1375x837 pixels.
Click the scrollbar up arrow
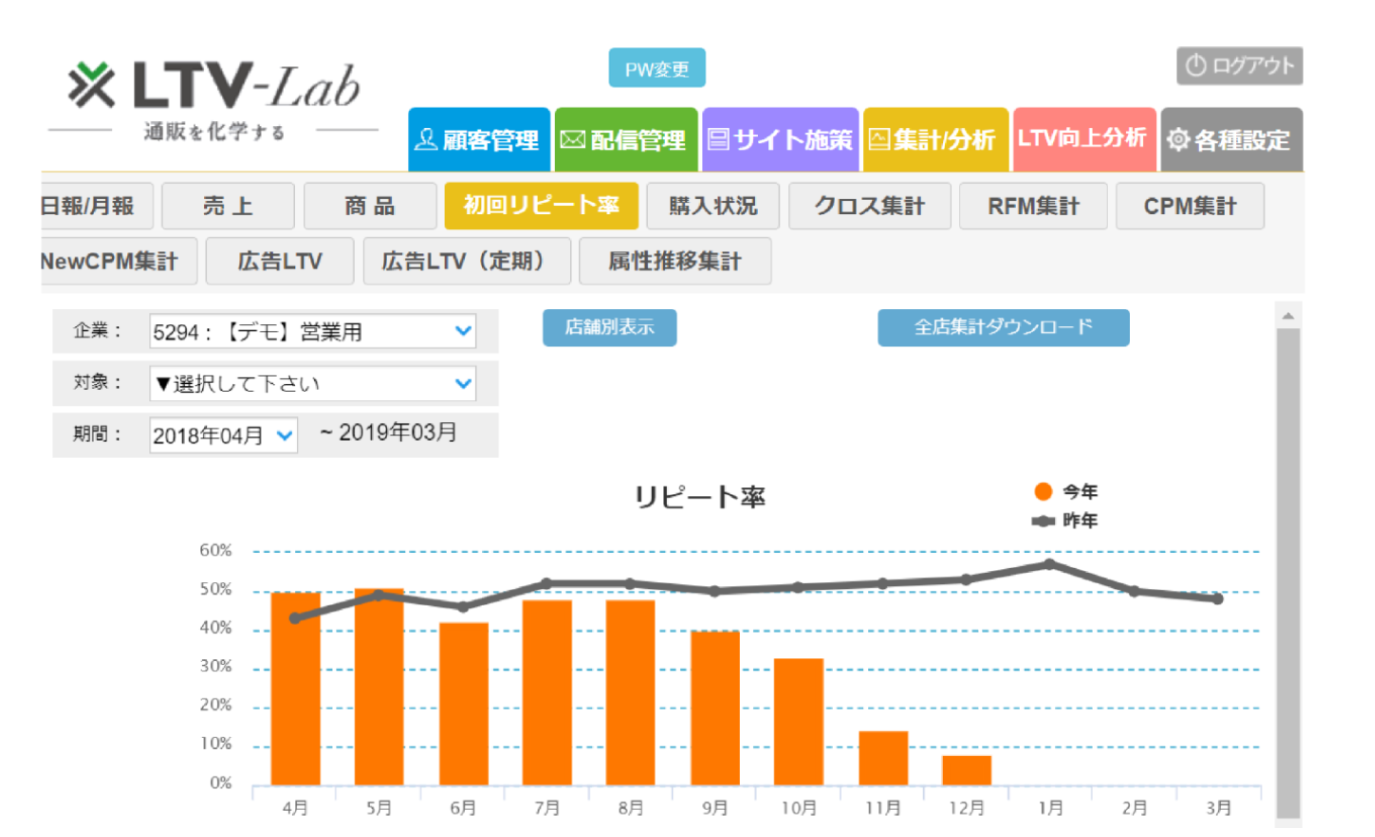pos(1288,316)
